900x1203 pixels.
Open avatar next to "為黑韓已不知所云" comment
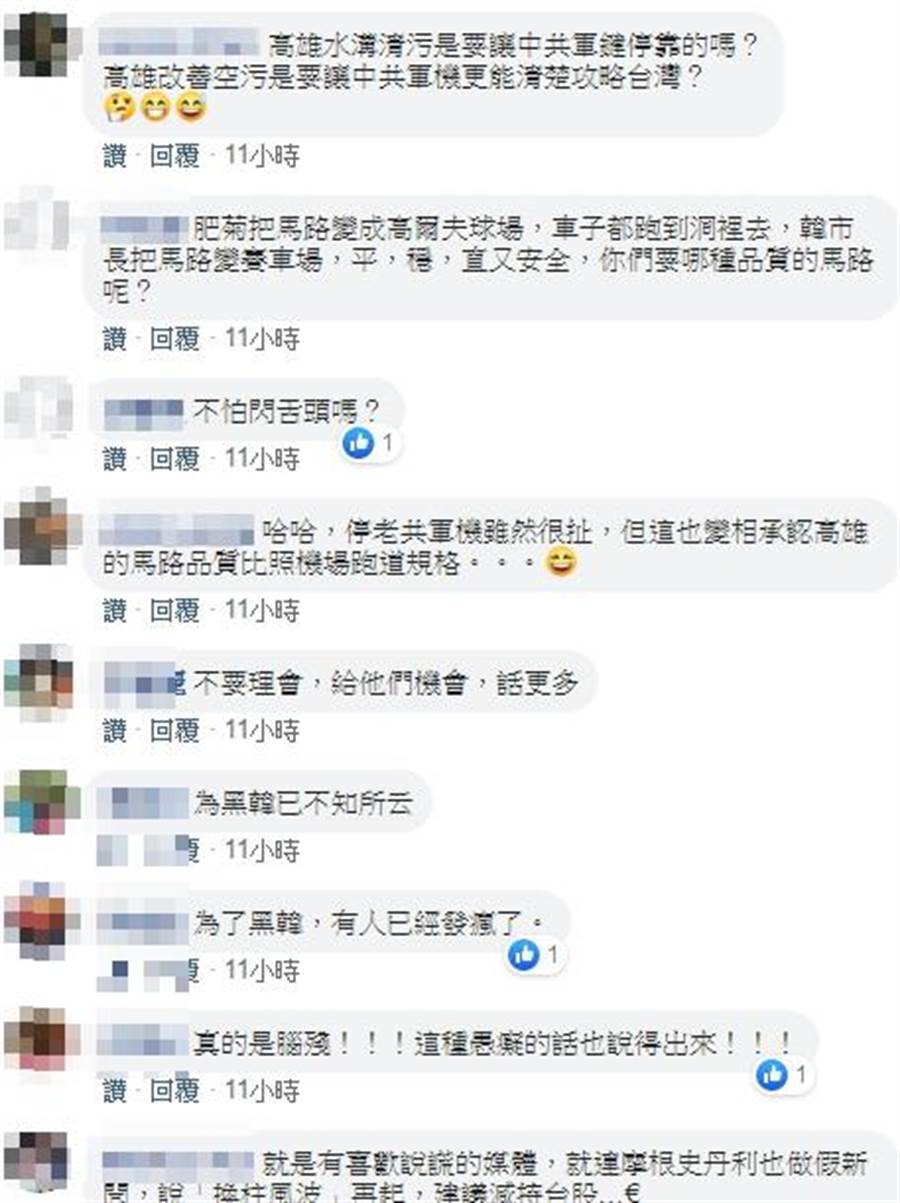tap(35, 801)
